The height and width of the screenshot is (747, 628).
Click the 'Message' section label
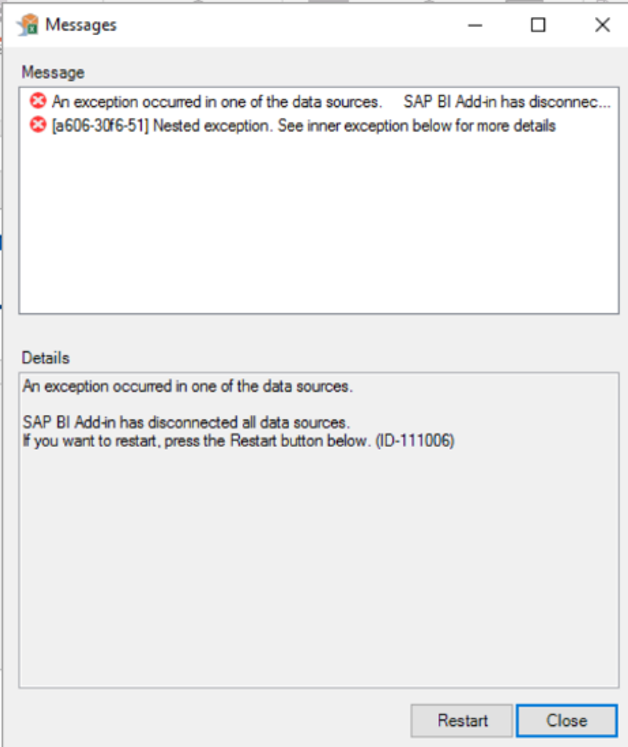coord(53,72)
